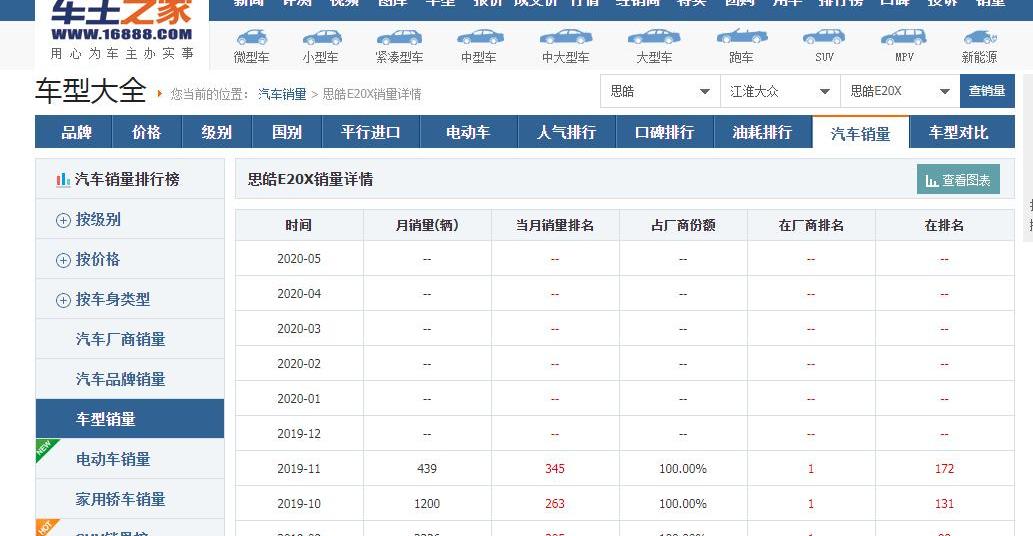Select the 紧凑型车 car category icon

tap(399, 37)
